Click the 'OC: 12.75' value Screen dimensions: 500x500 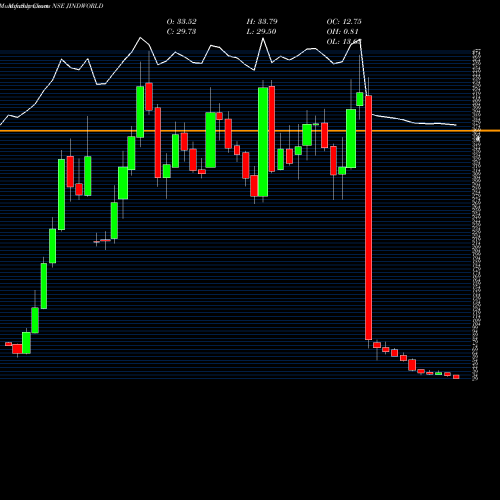click(344, 22)
